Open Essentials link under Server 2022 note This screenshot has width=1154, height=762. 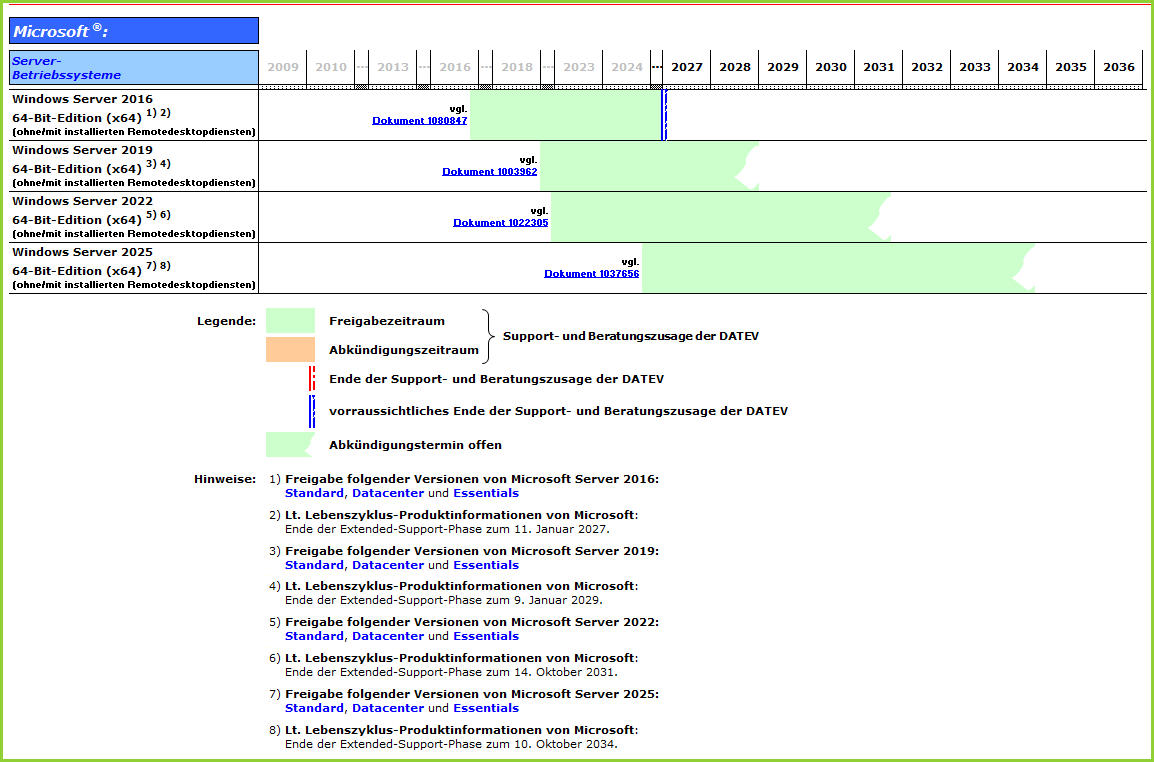coord(486,636)
